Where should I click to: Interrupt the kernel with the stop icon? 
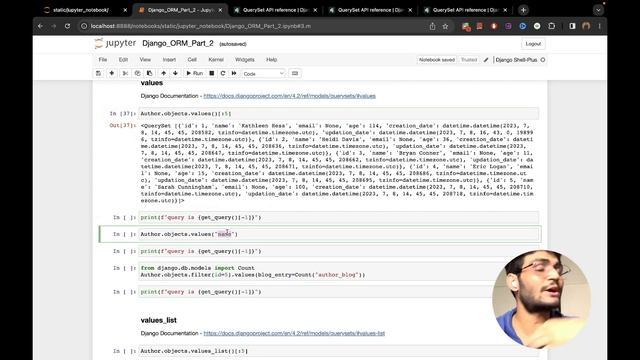(211, 73)
